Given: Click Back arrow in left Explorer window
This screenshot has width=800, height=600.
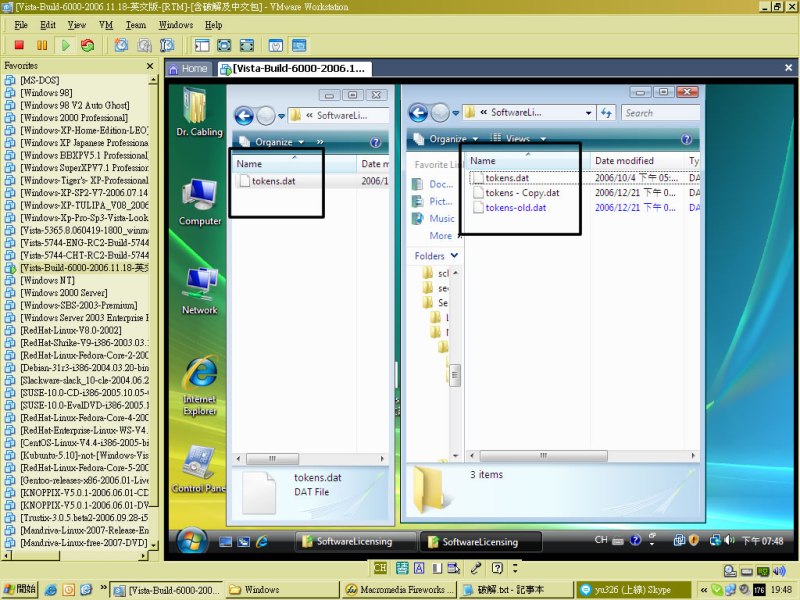Looking at the screenshot, I should [x=244, y=116].
